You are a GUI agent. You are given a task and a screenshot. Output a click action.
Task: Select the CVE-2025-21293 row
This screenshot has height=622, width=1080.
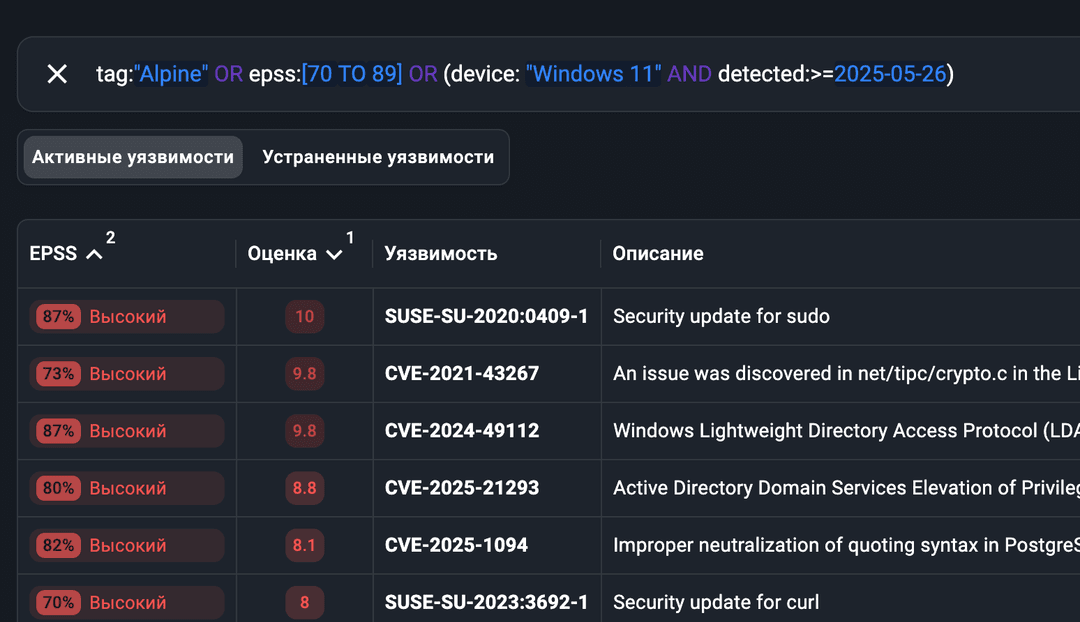(x=462, y=488)
